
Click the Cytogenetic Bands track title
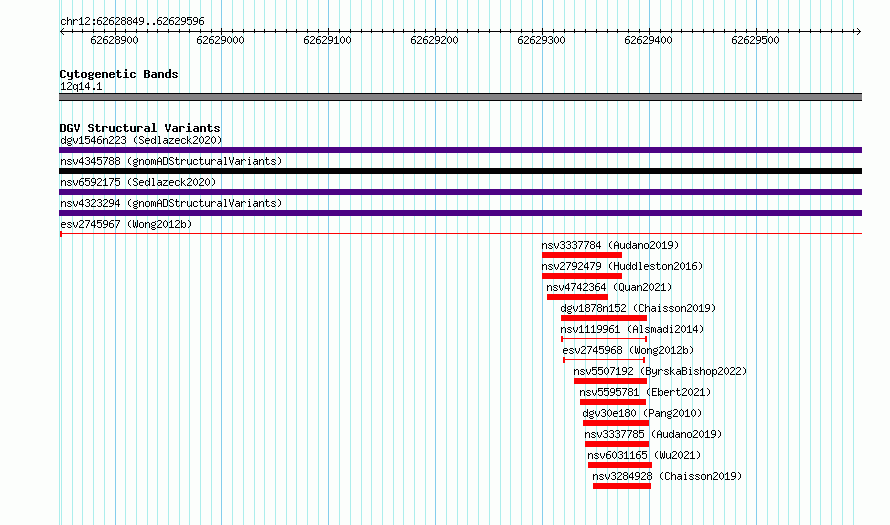pyautogui.click(x=119, y=74)
